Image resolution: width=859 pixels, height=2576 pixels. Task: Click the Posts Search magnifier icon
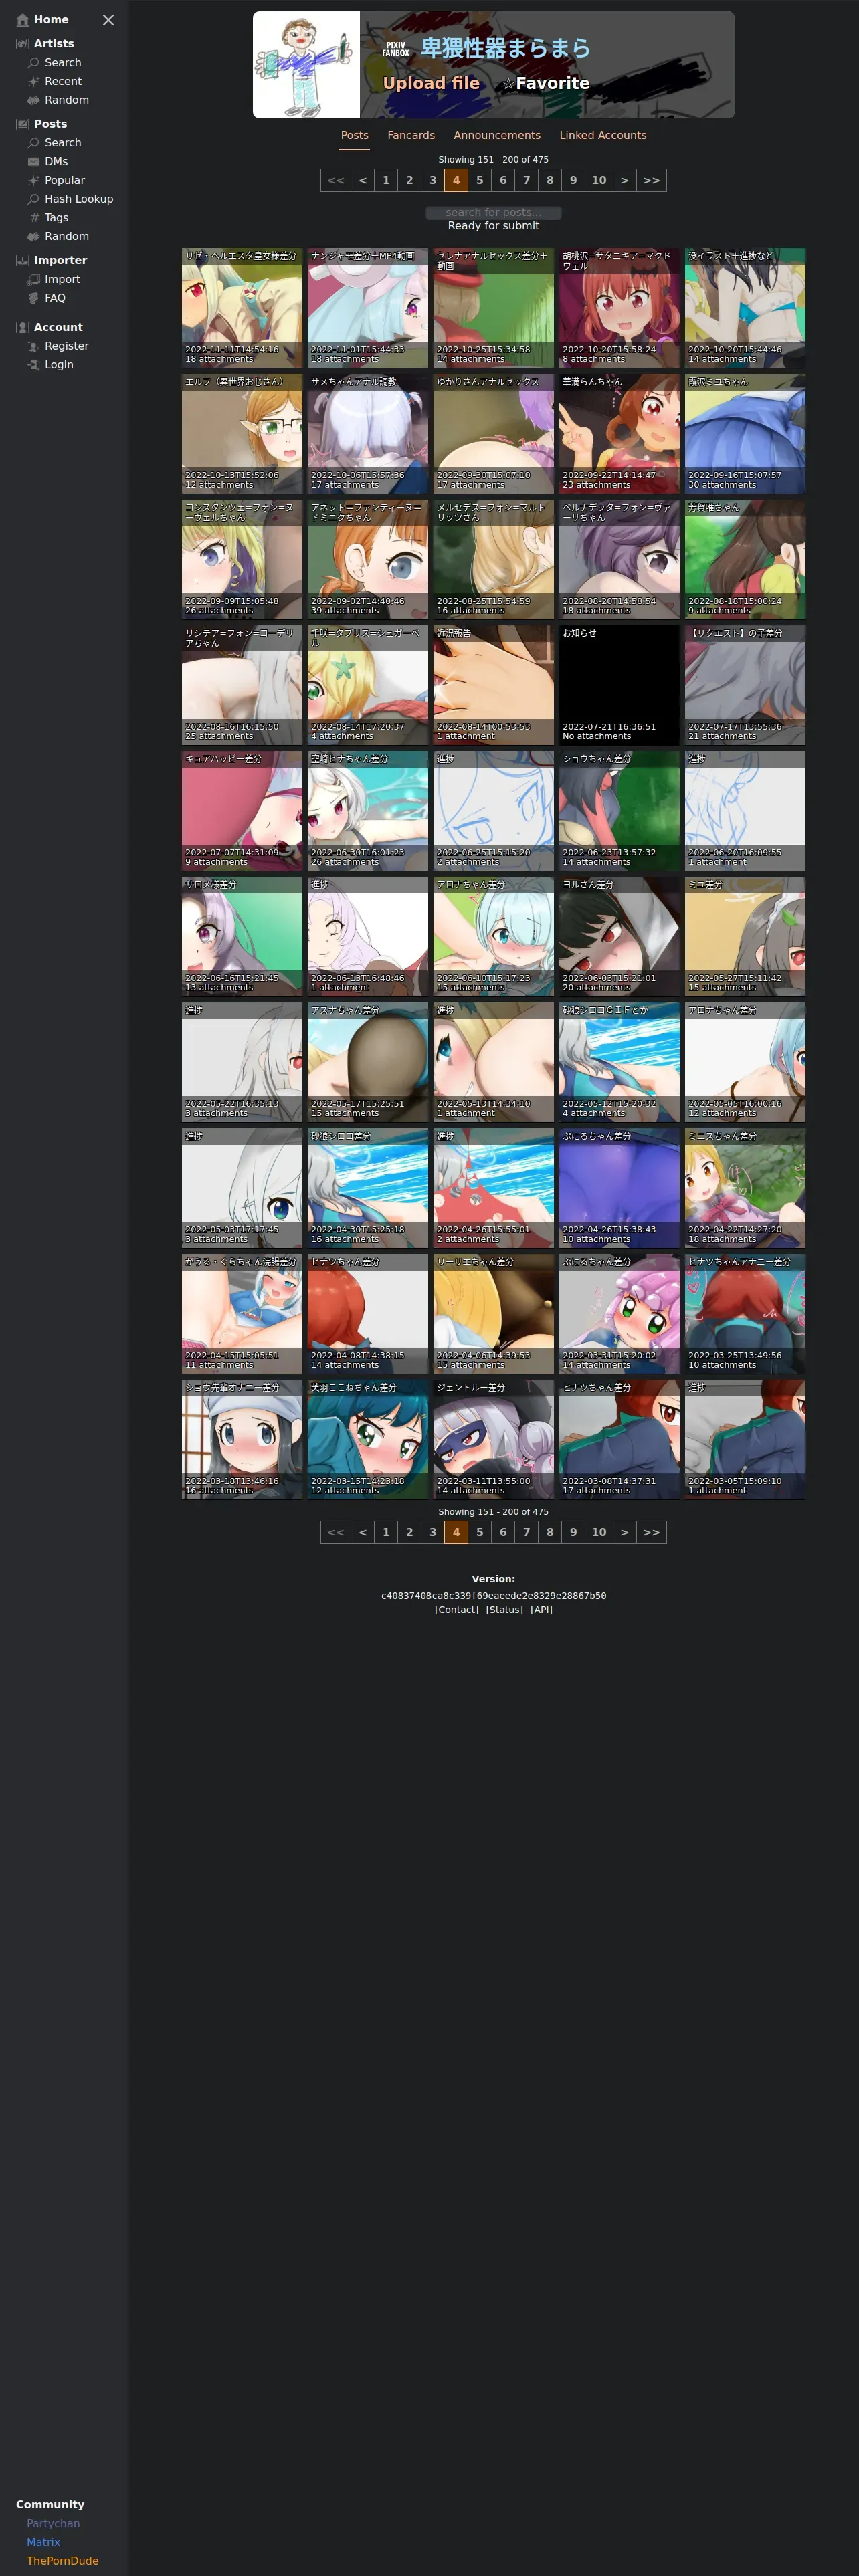click(x=34, y=143)
